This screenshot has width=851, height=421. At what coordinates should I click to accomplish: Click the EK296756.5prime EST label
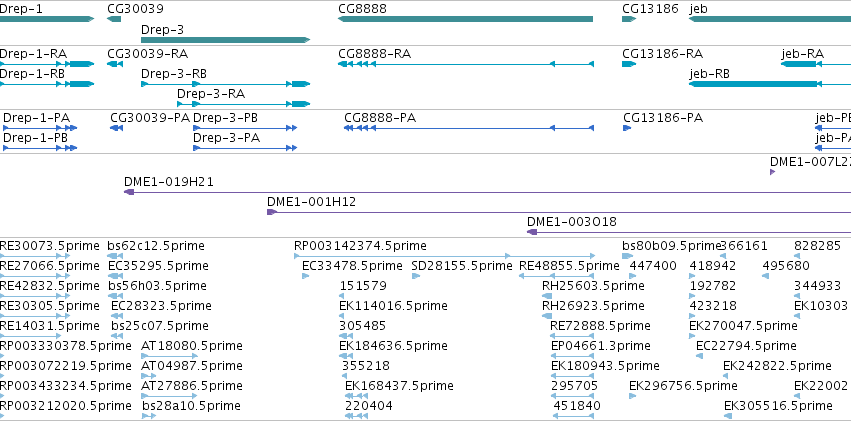[683, 386]
